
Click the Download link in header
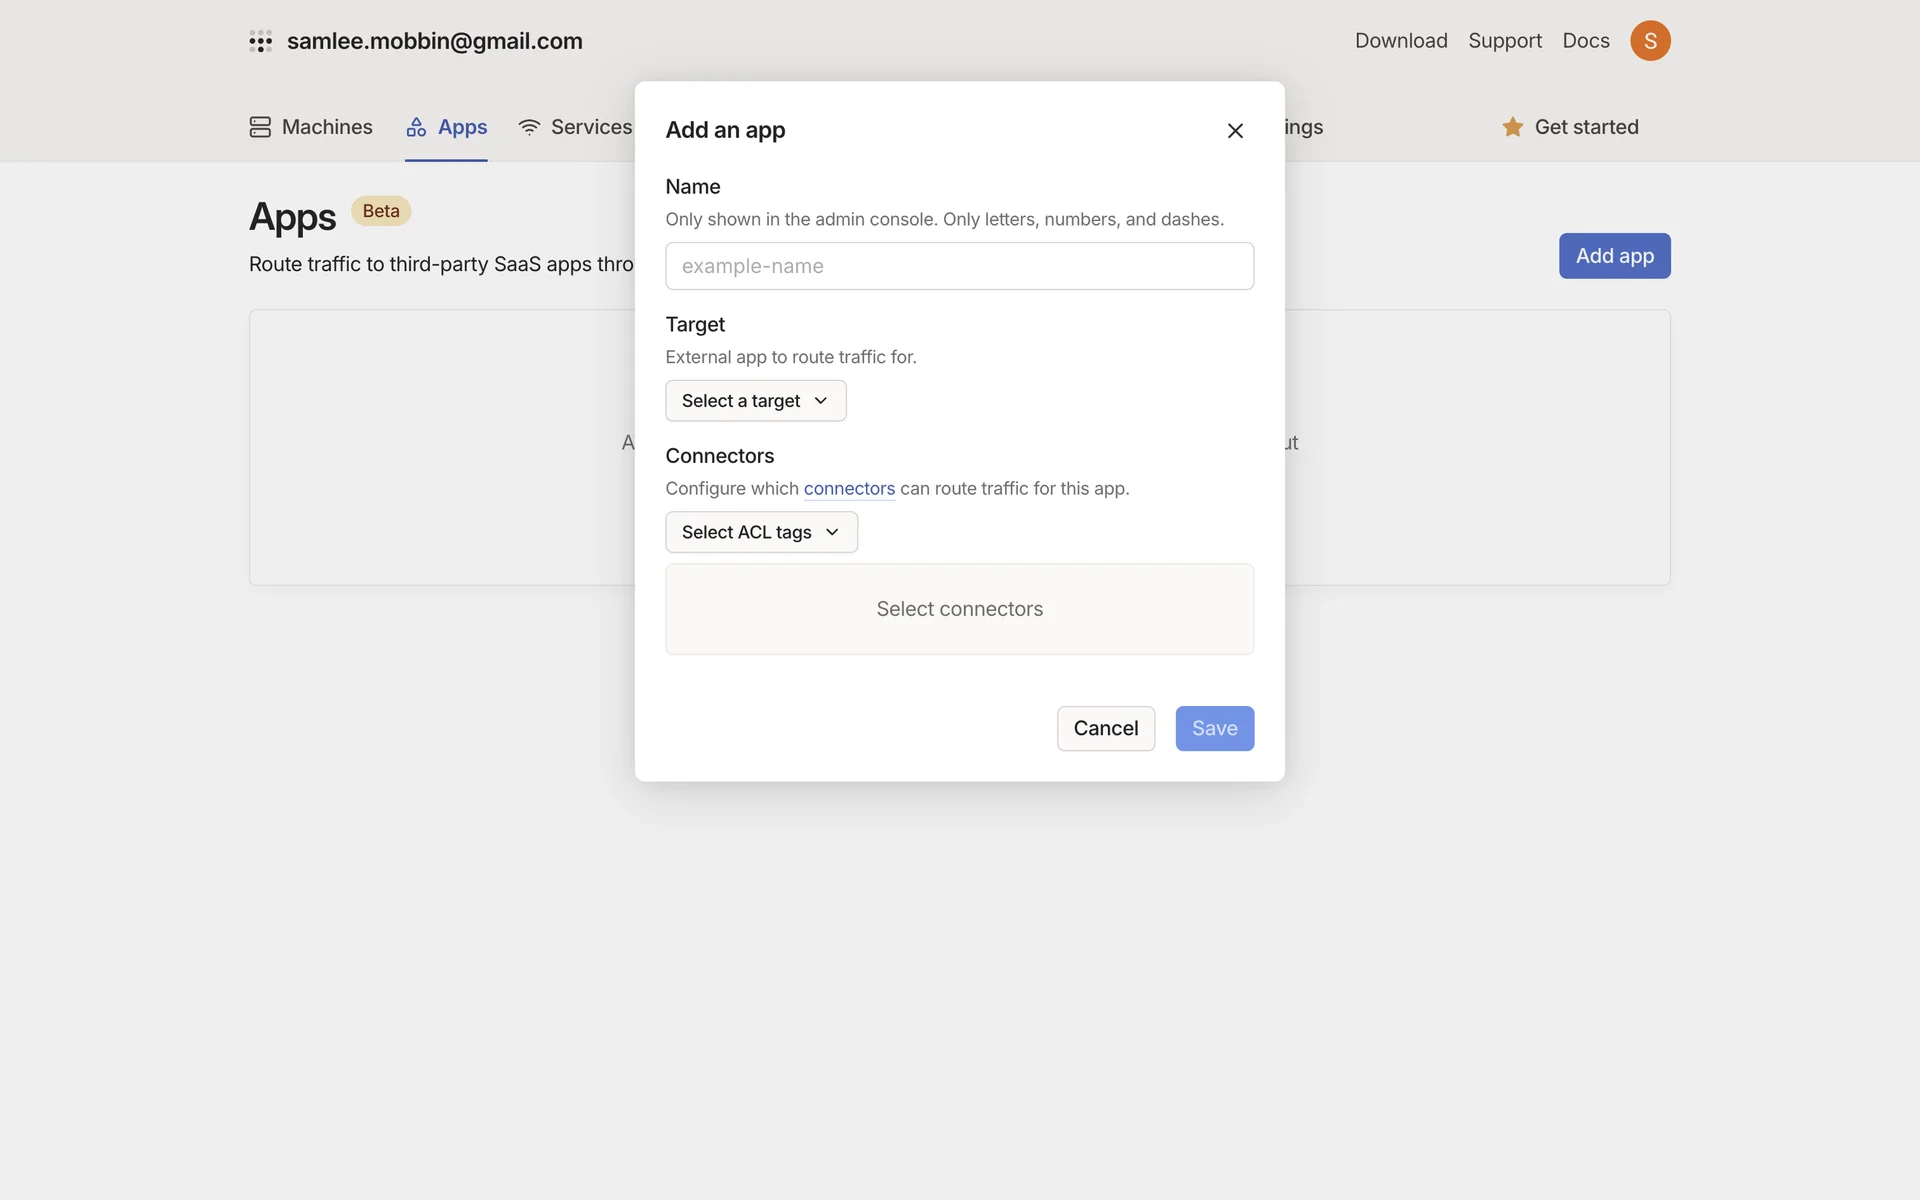tap(1400, 41)
